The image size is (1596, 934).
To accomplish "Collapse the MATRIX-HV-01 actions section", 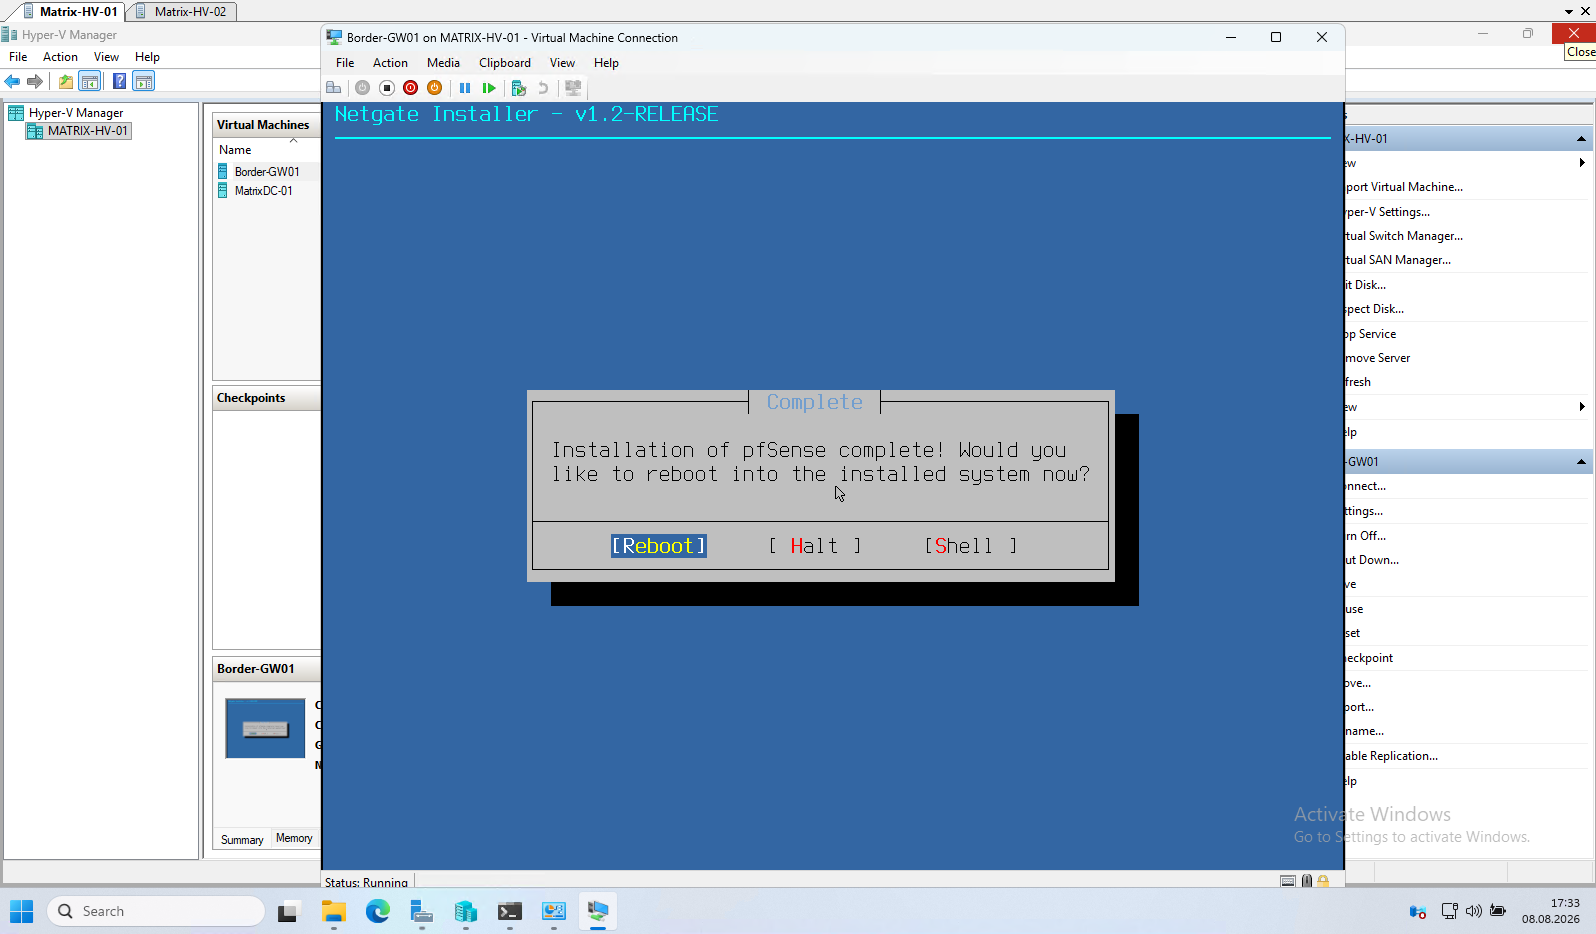I will [x=1581, y=139].
